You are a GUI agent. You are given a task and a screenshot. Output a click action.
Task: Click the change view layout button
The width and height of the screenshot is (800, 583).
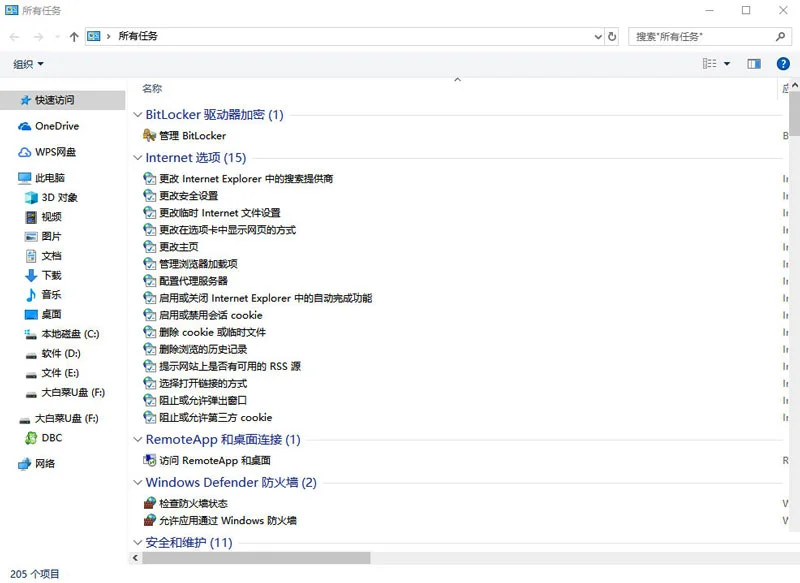pos(709,64)
